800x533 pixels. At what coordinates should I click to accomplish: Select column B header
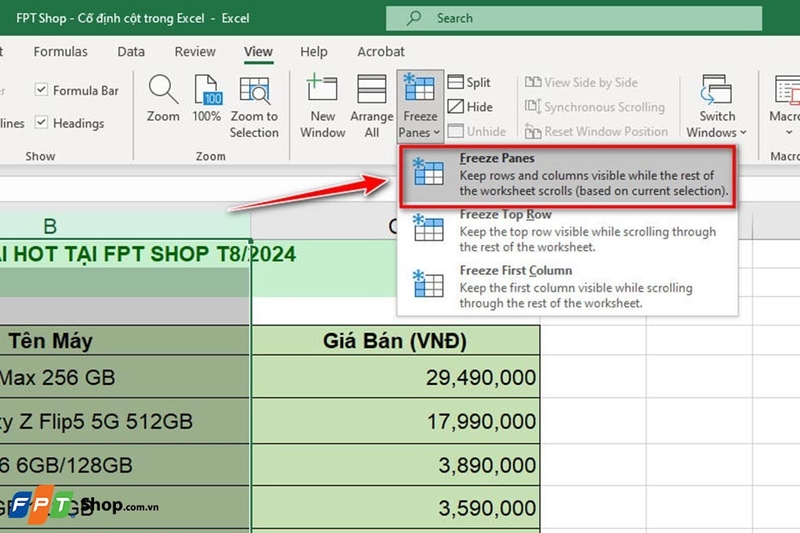(125, 225)
